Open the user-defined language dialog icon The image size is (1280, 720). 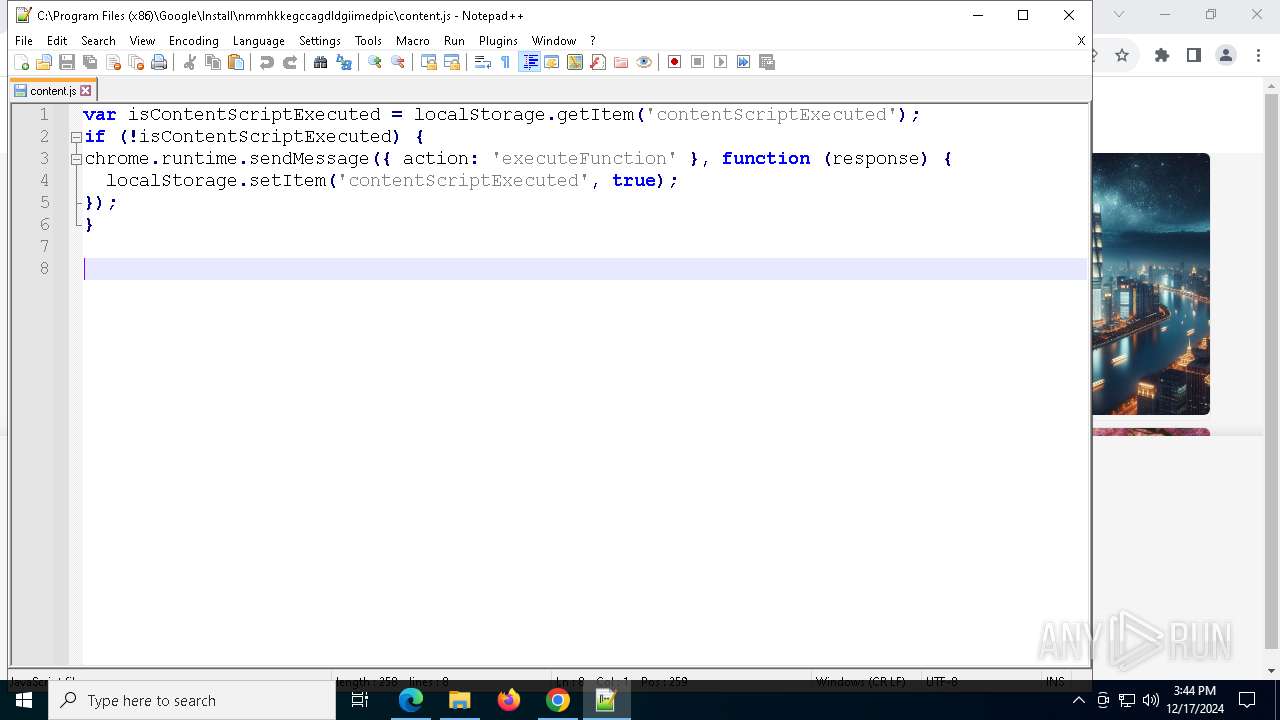(x=552, y=62)
